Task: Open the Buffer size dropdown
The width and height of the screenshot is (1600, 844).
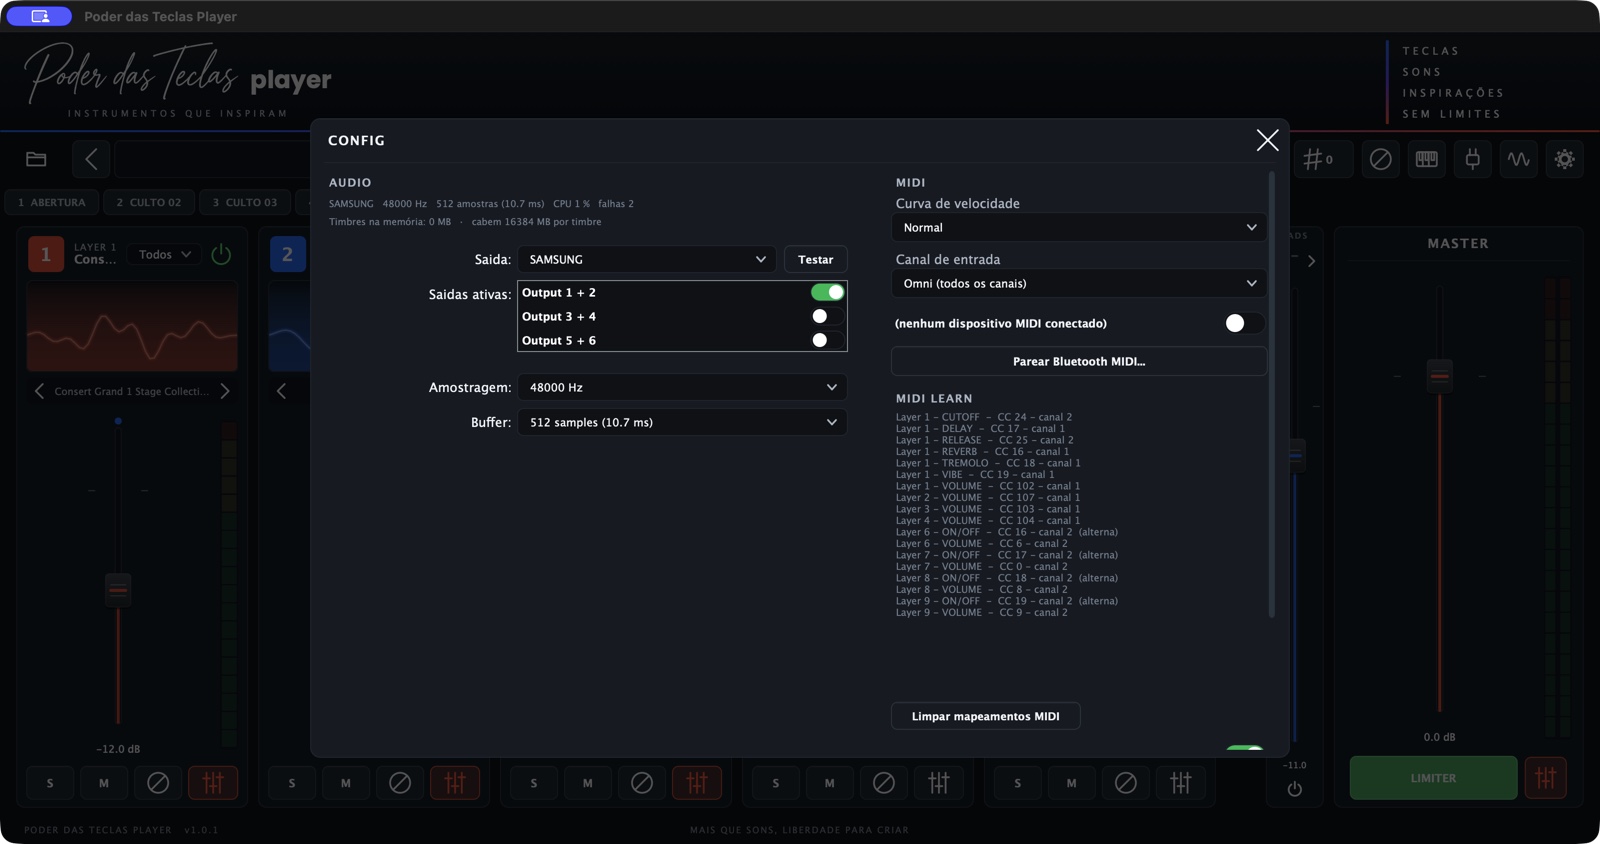Action: pos(682,422)
